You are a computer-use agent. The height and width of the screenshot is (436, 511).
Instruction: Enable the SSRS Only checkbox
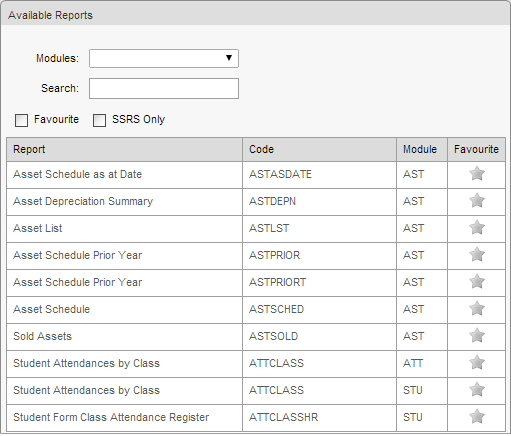tap(99, 120)
